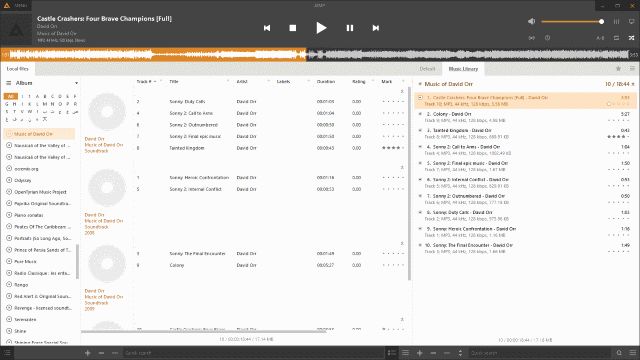640x360 pixels.
Task: Switch to the Default playlist tab
Action: pyautogui.click(x=427, y=69)
